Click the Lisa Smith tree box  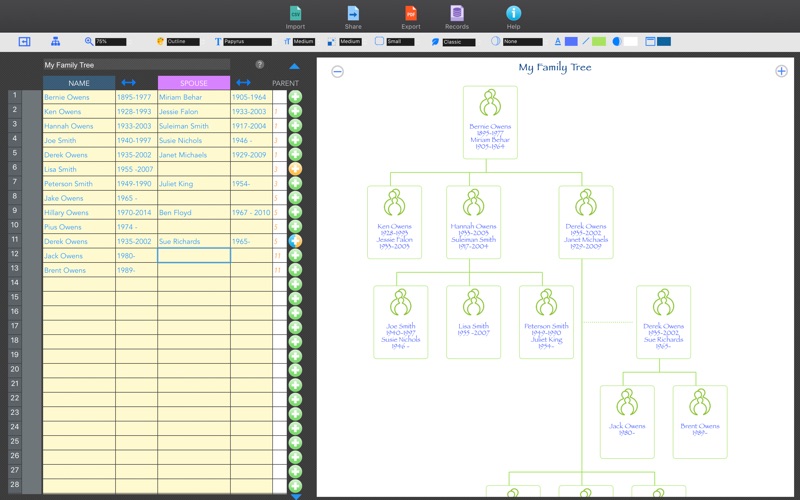tap(473, 322)
